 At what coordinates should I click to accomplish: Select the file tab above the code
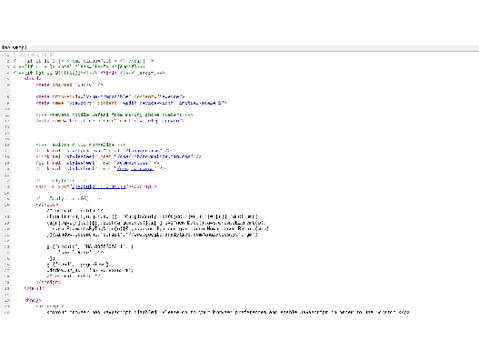click(14, 48)
